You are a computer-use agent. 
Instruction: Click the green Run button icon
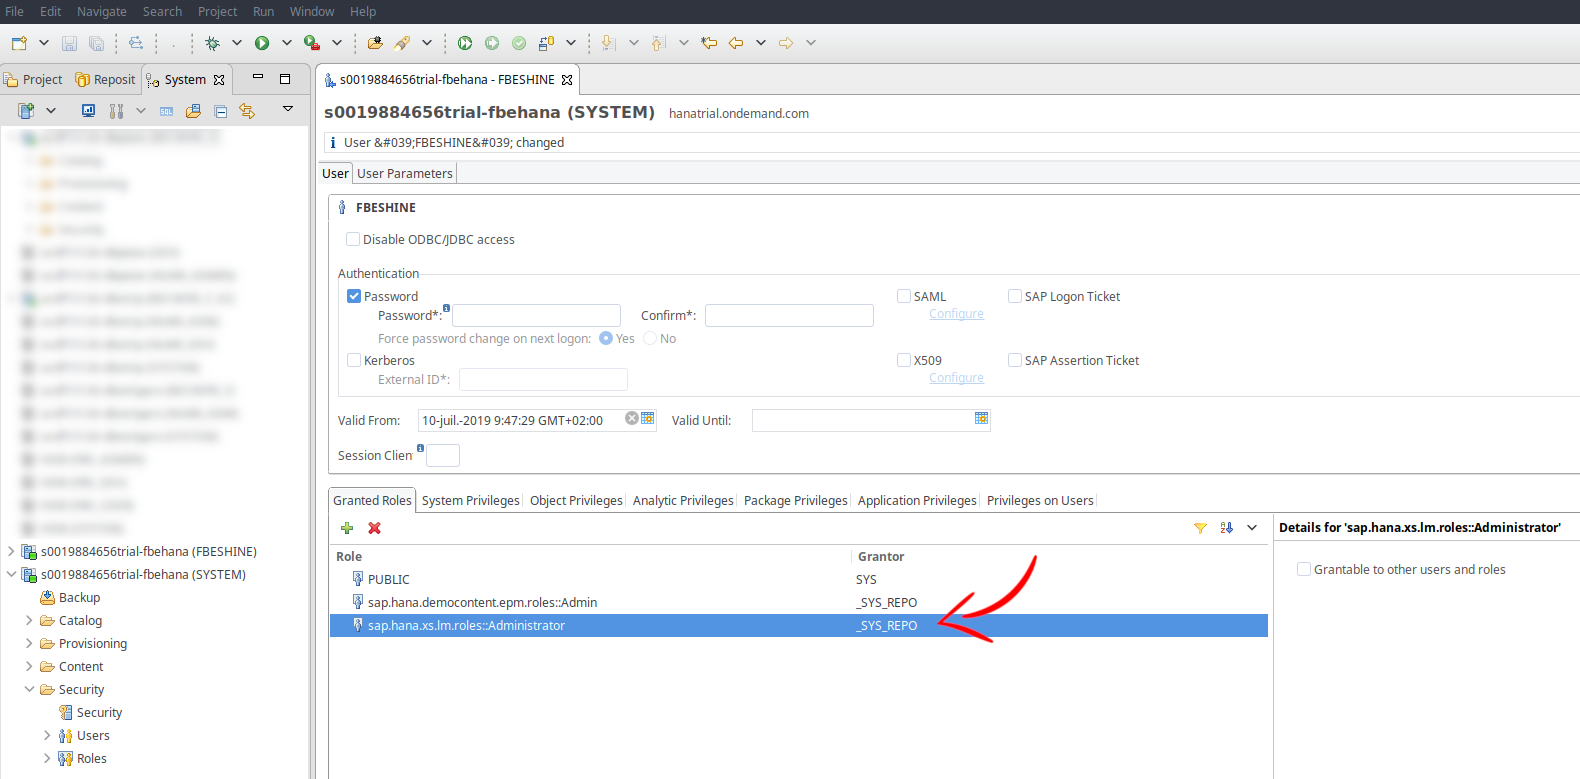click(x=262, y=43)
